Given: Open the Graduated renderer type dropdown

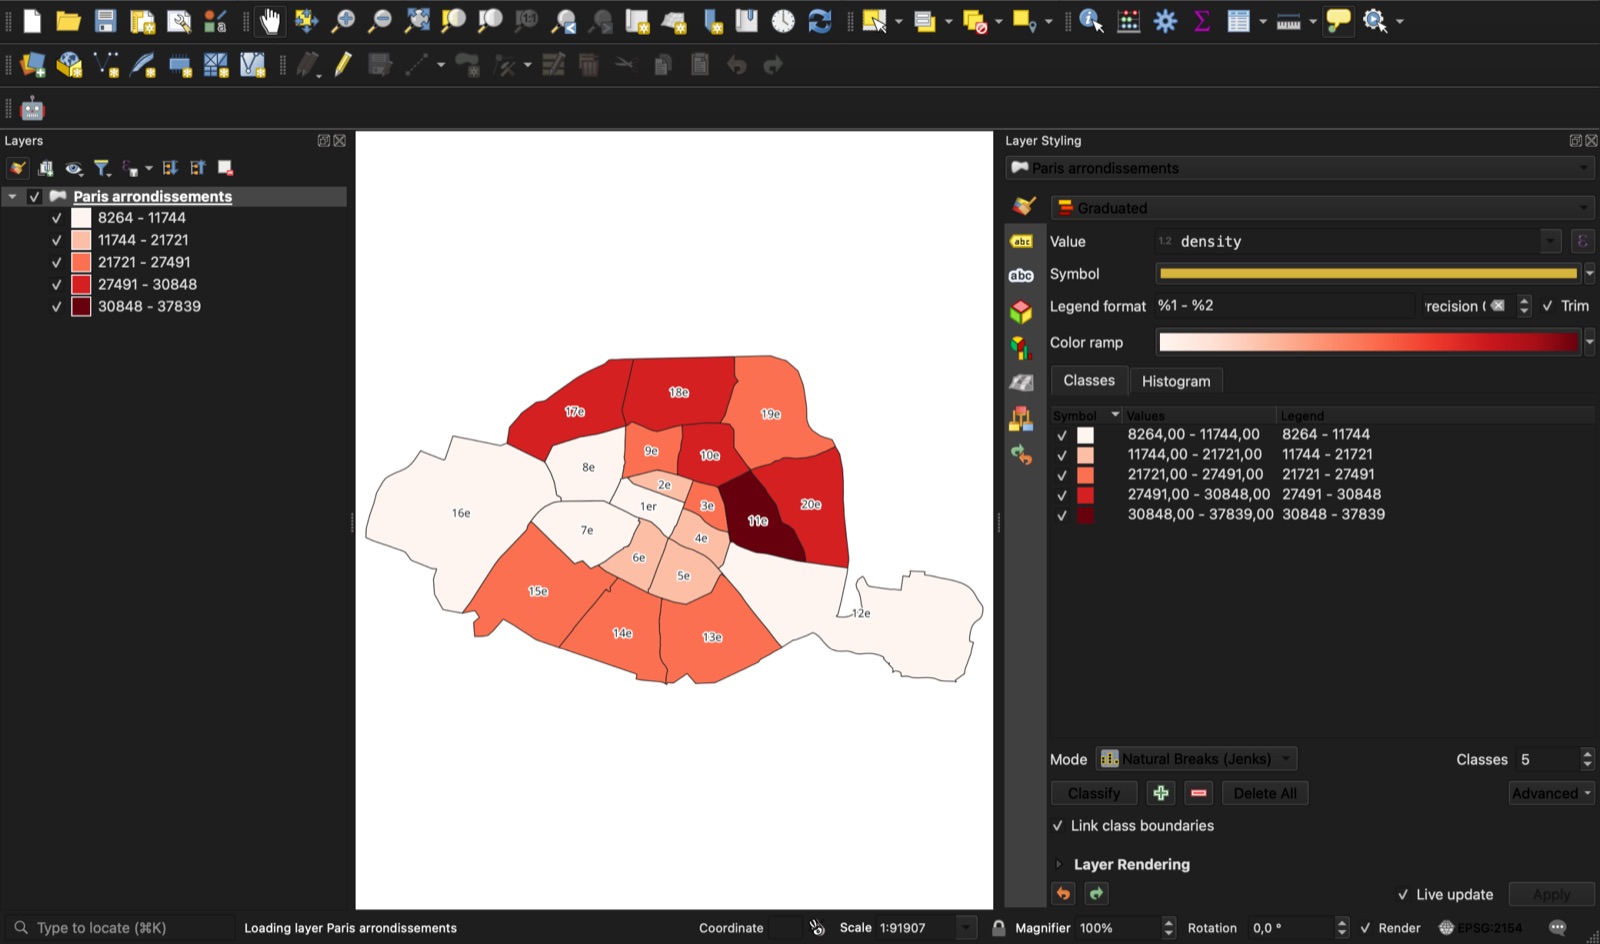Looking at the screenshot, I should (1322, 208).
